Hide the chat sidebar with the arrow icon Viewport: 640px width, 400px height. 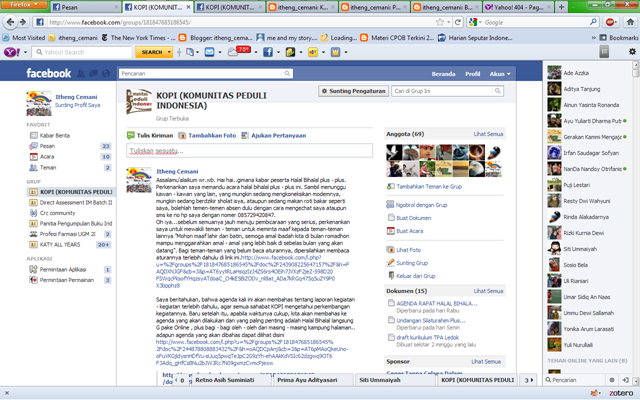[x=625, y=380]
